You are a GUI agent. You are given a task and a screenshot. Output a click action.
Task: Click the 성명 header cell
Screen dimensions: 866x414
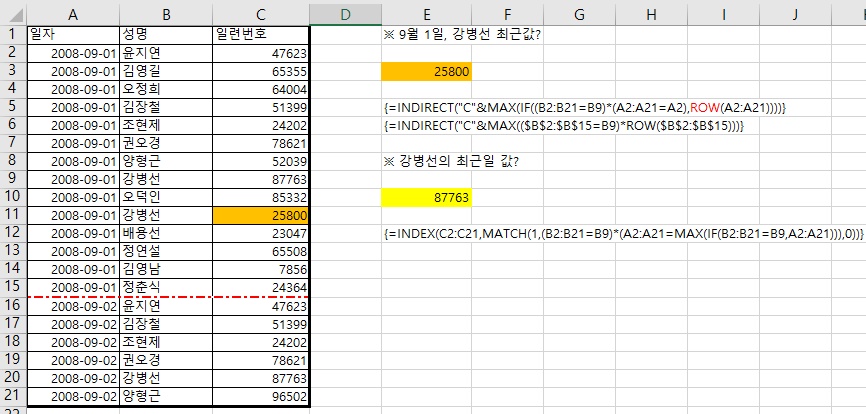point(165,35)
